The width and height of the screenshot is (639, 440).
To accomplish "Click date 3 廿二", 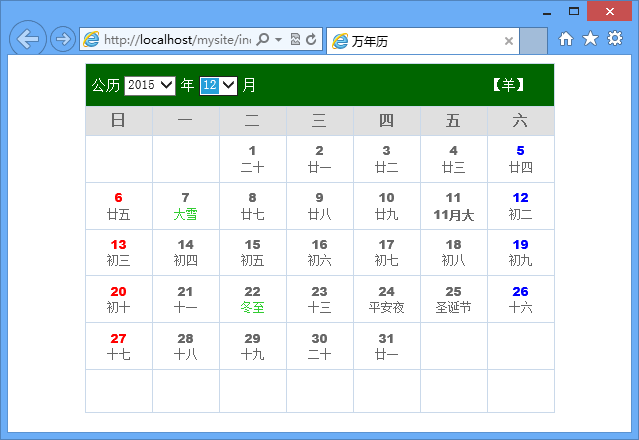I will tap(387, 159).
